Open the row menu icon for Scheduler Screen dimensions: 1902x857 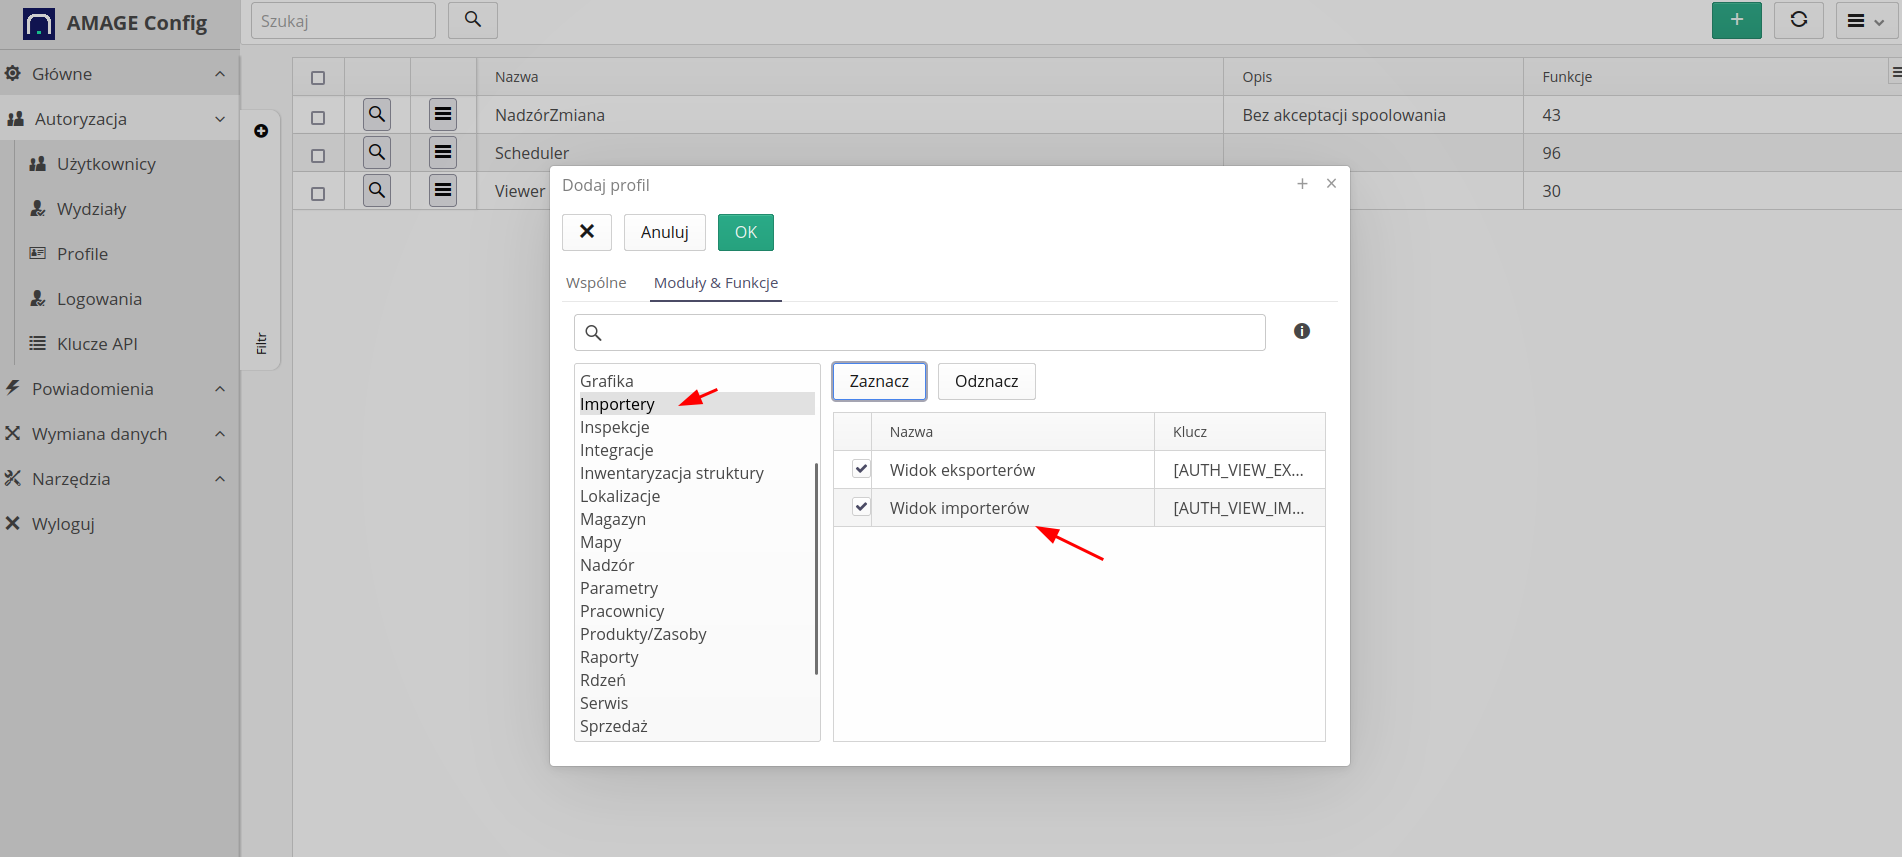[443, 153]
